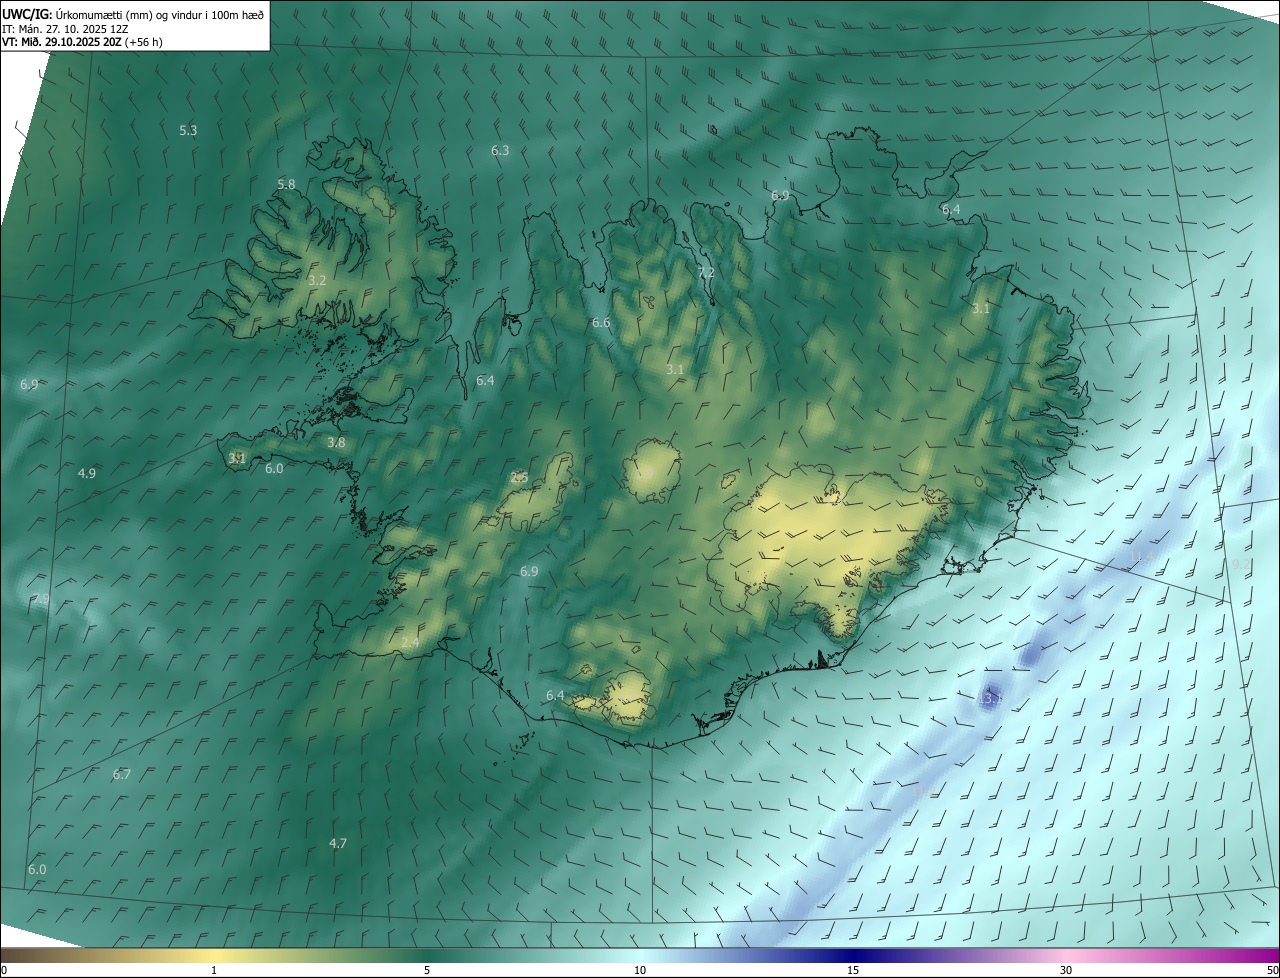Click the color scale tick labeled 15
The width and height of the screenshot is (1280, 978).
(853, 970)
